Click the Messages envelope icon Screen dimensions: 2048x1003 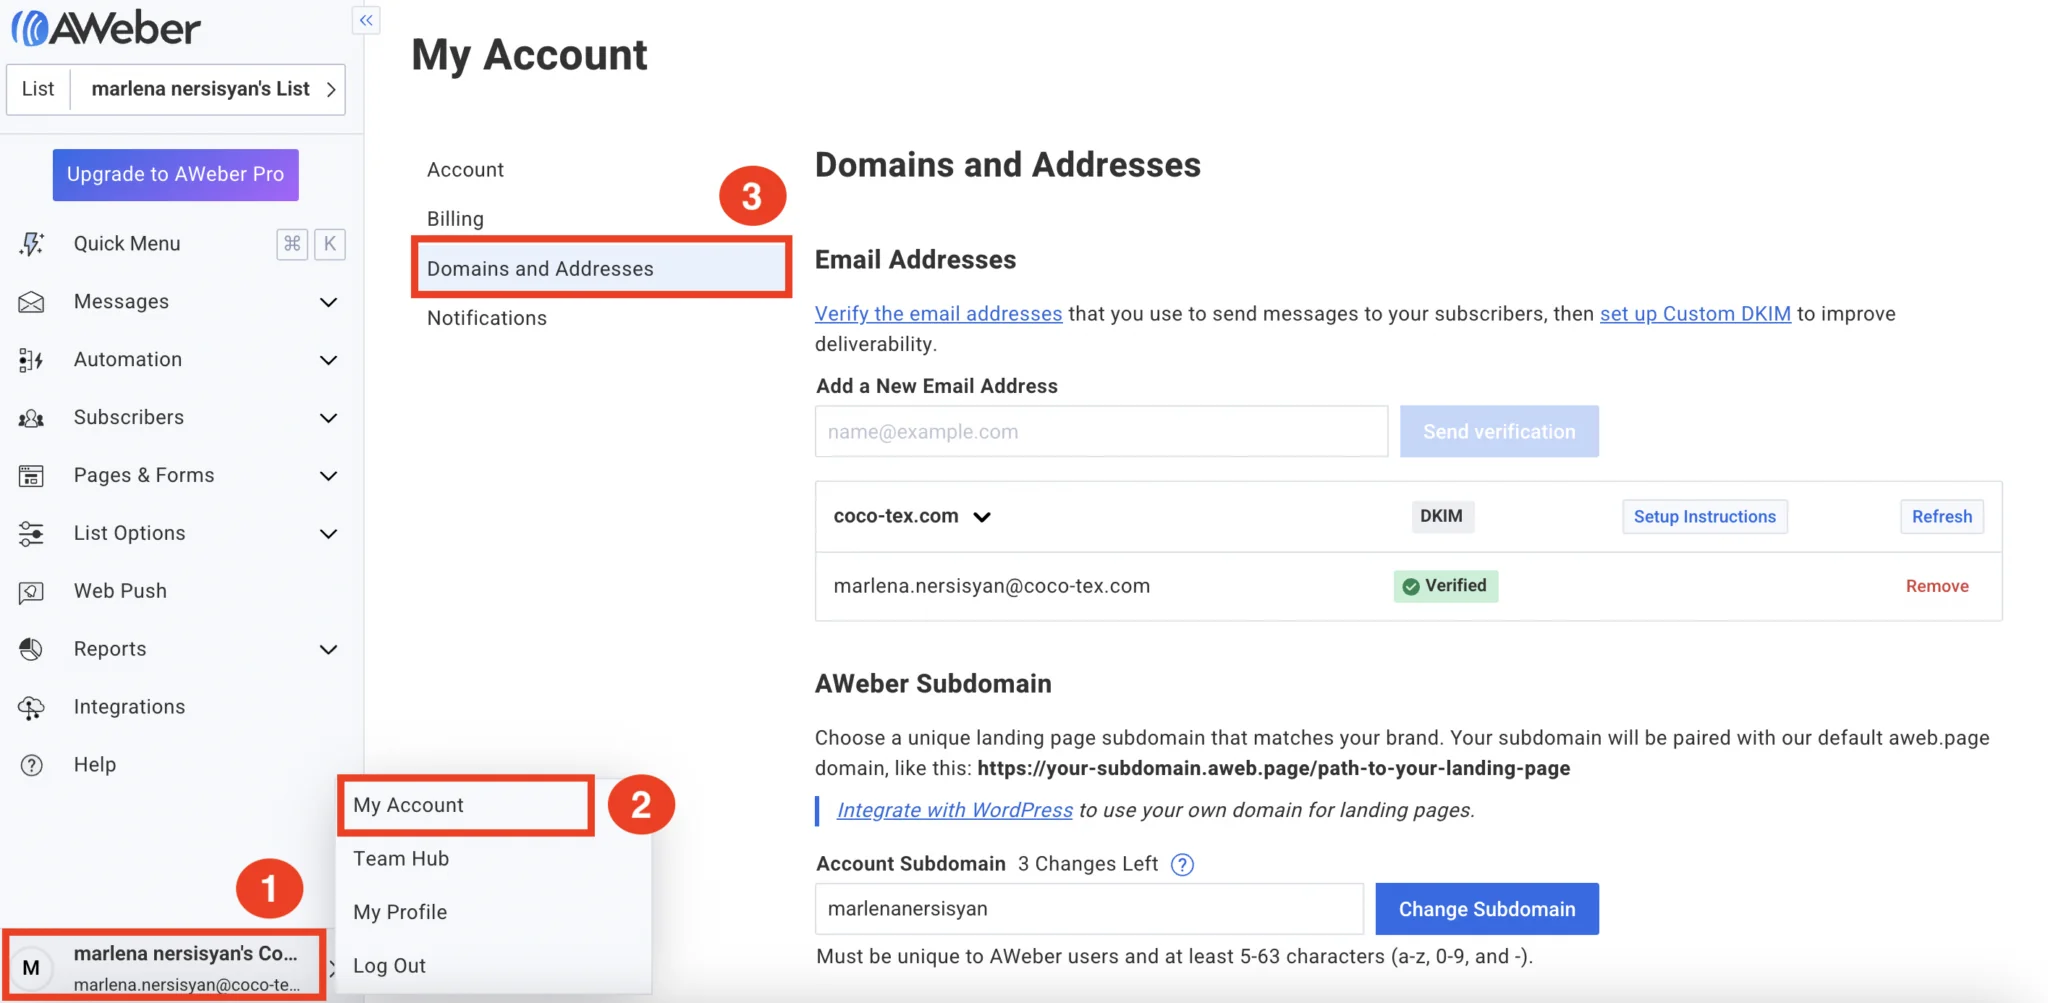tap(32, 302)
